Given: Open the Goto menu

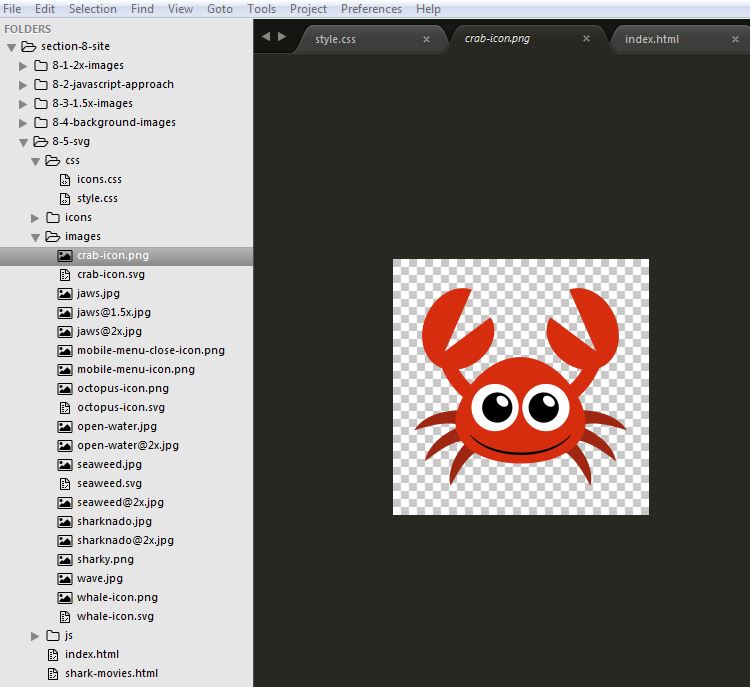Looking at the screenshot, I should click(219, 9).
